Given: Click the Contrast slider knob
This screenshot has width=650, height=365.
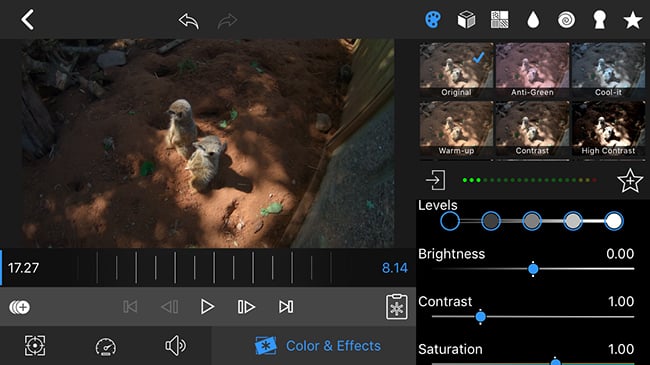Looking at the screenshot, I should point(480,317).
